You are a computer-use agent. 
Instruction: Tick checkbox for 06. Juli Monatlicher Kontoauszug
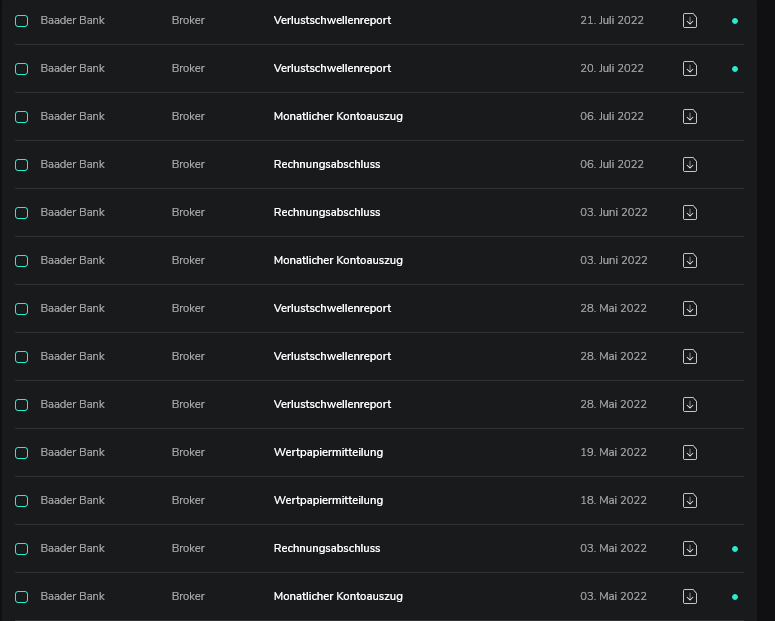click(x=21, y=117)
